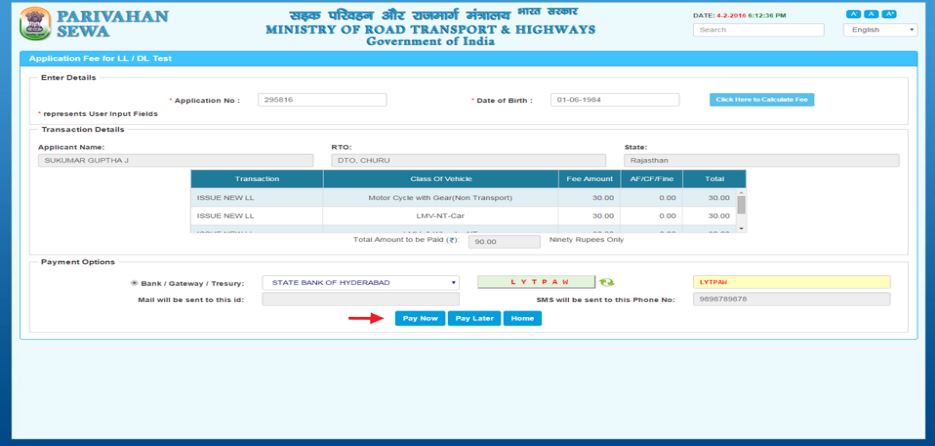The width and height of the screenshot is (935, 446).
Task: Click the Date of Birth field
Action: coord(614,100)
